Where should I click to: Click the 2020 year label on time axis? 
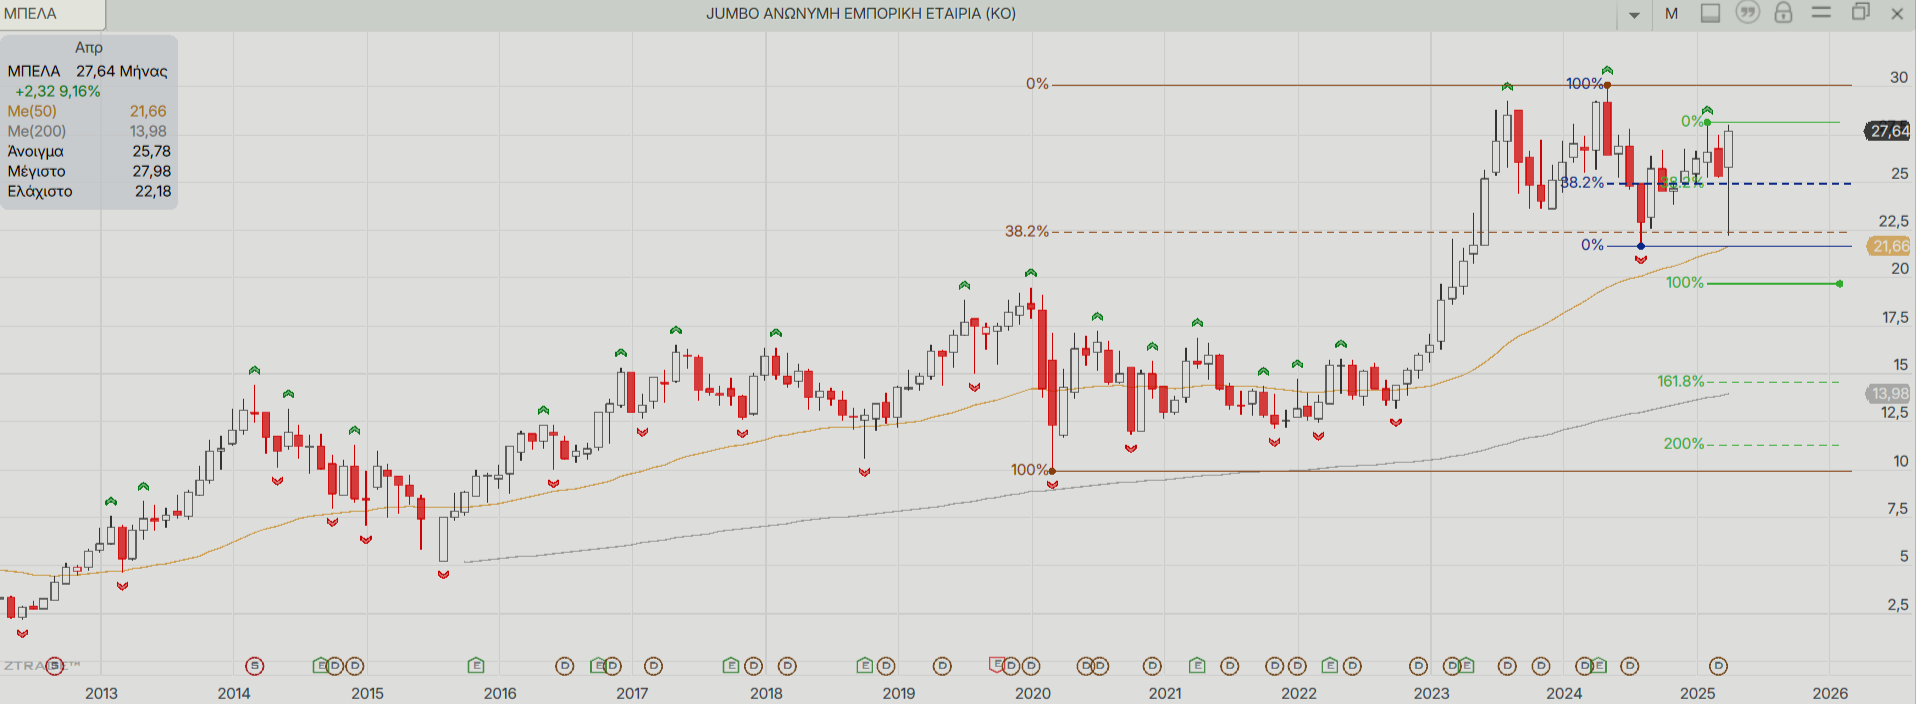point(1033,693)
